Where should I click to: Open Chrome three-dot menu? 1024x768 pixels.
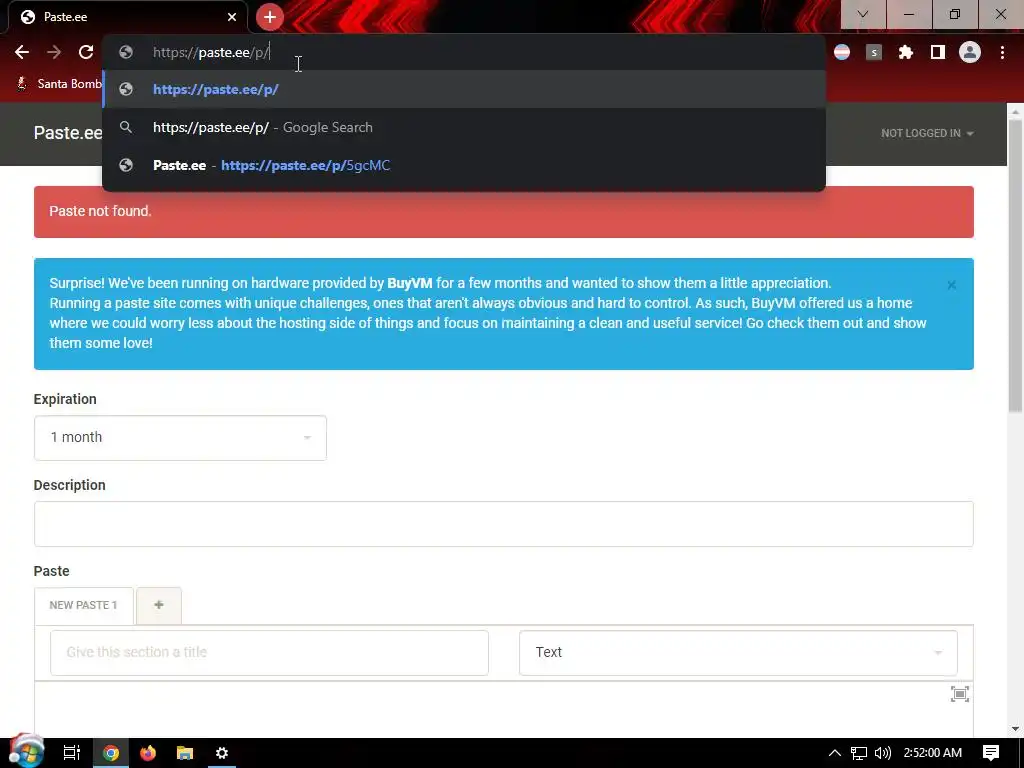(1002, 52)
